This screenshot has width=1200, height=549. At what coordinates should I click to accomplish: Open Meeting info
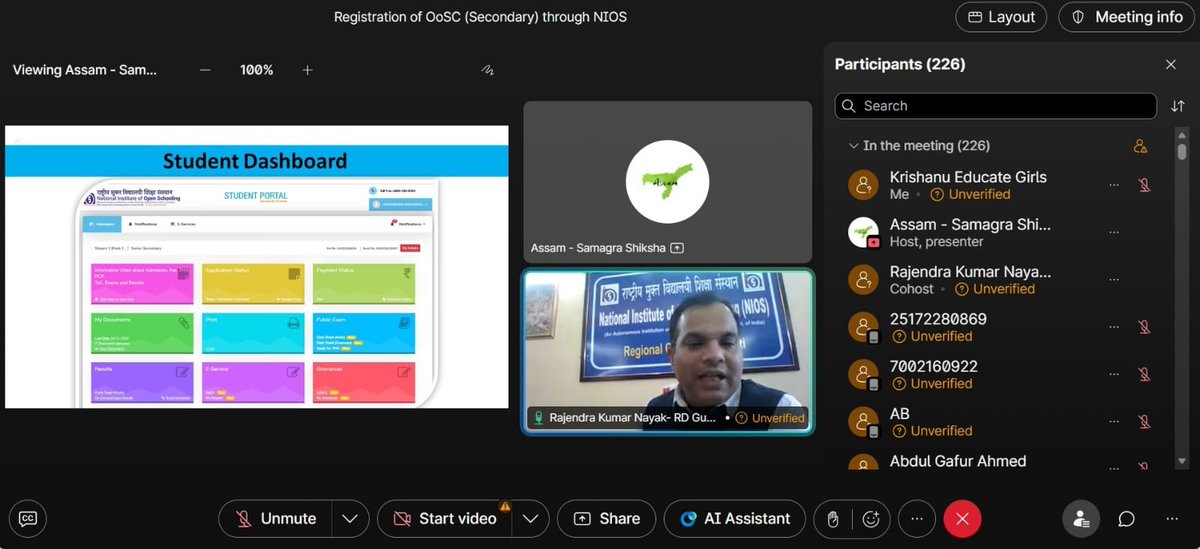pos(1127,17)
